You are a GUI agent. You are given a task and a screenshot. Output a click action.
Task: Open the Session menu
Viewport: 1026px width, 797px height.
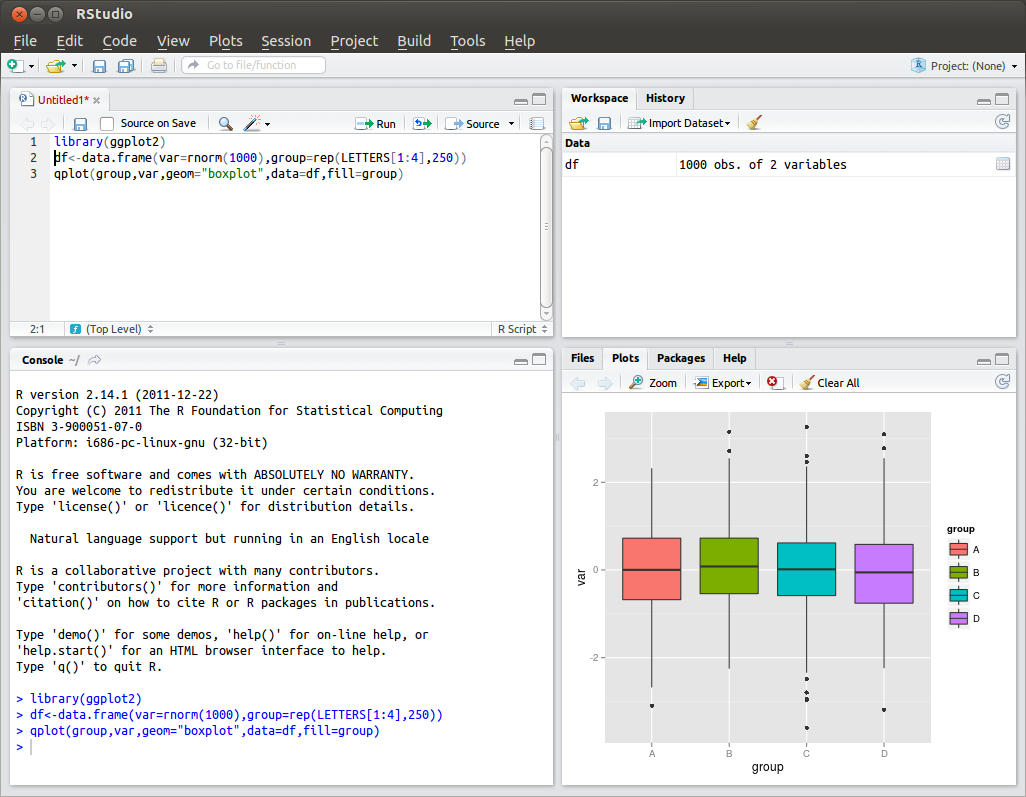click(286, 41)
